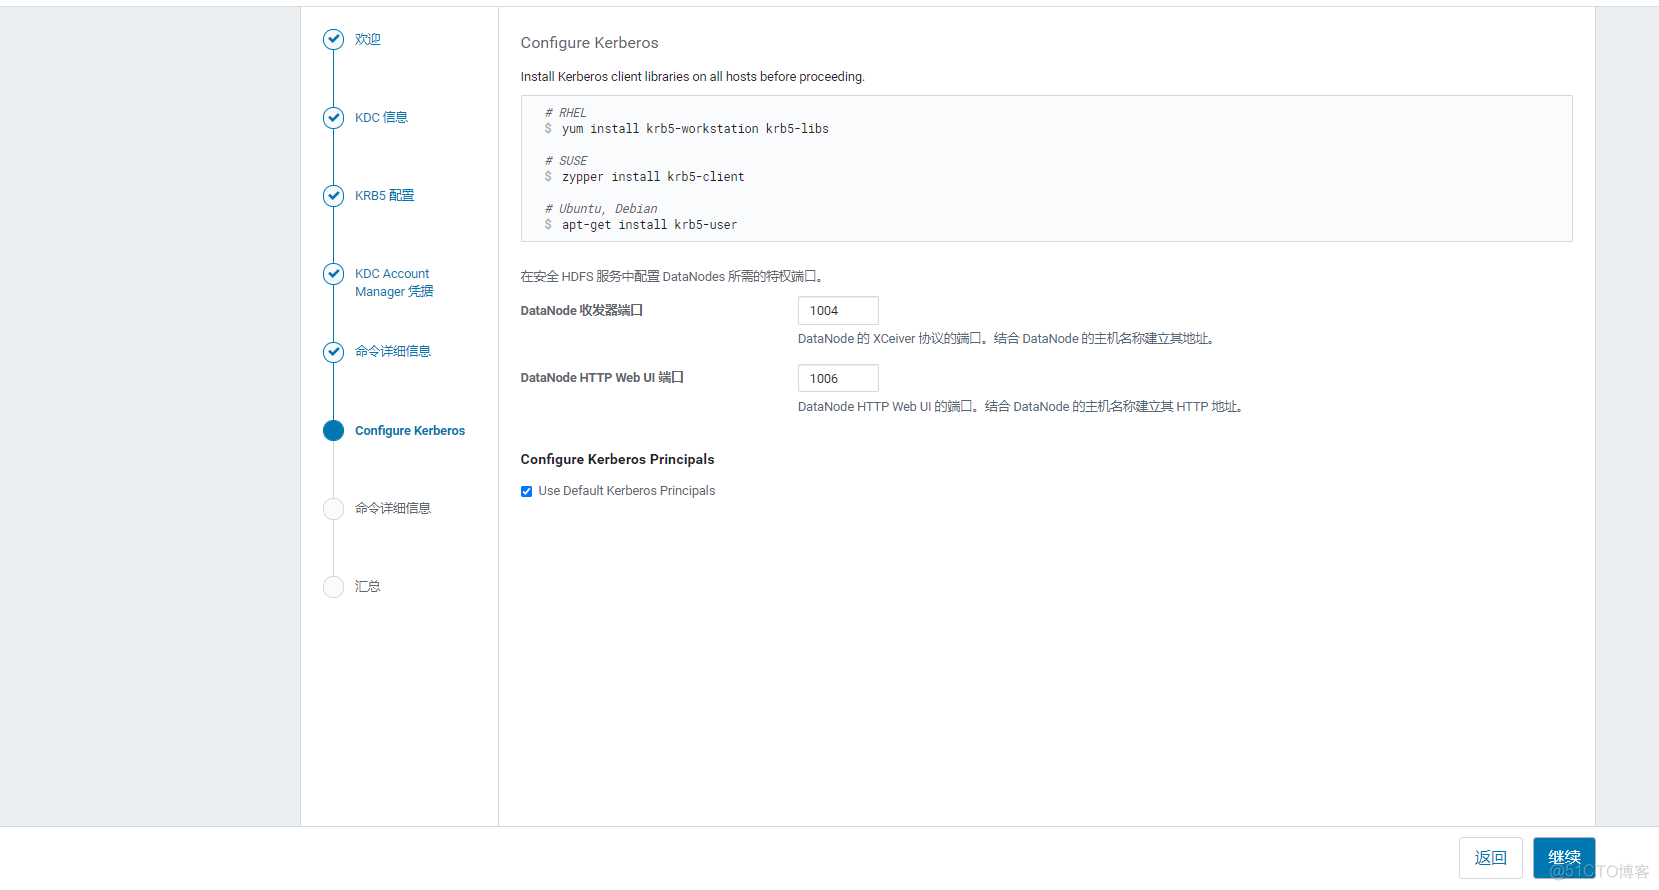
Task: Click the DataNode 收发器端口 label
Action: [581, 310]
